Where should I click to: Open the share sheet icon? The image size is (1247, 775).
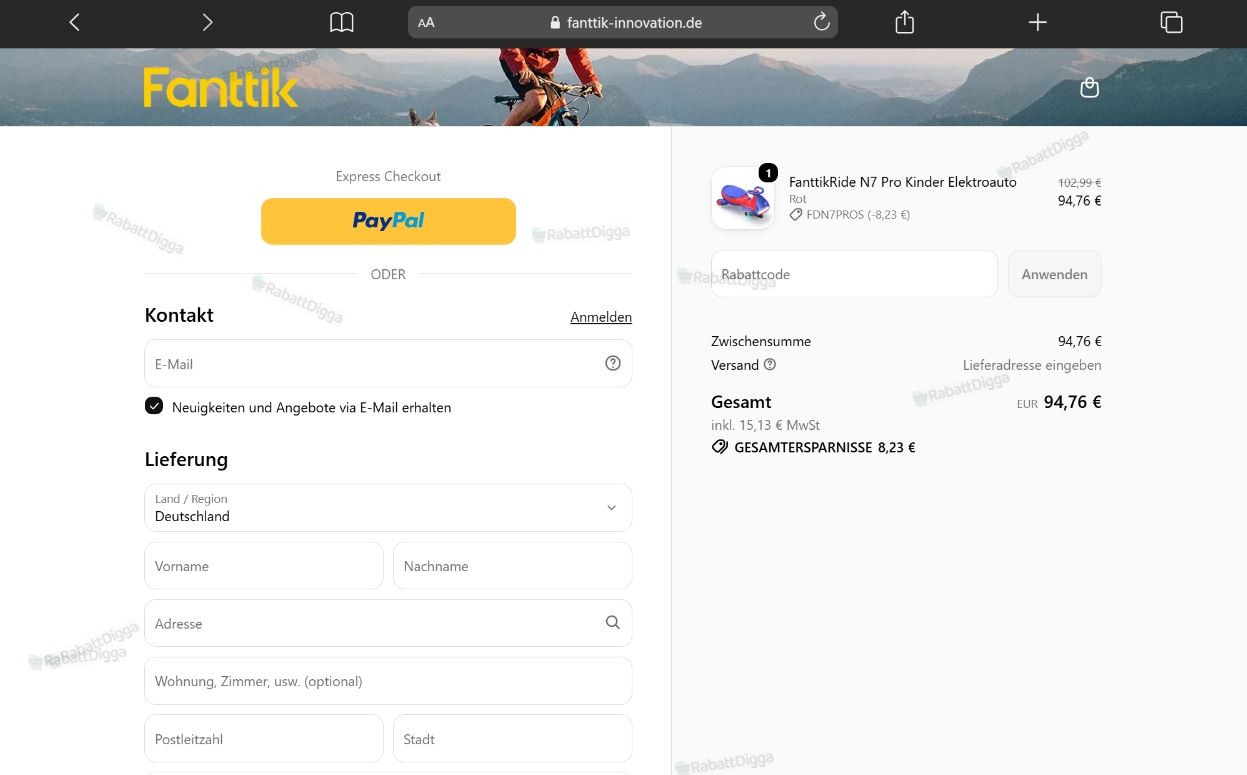point(905,21)
